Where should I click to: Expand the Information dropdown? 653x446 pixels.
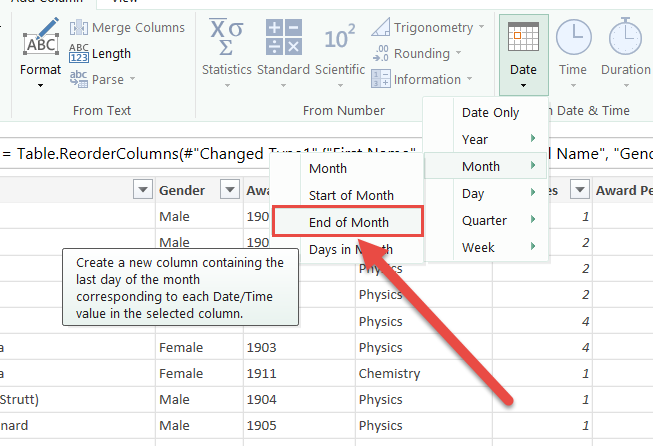pos(433,79)
